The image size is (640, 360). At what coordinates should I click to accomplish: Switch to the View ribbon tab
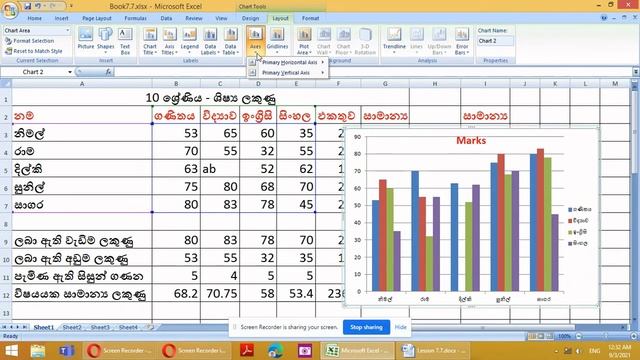[221, 18]
